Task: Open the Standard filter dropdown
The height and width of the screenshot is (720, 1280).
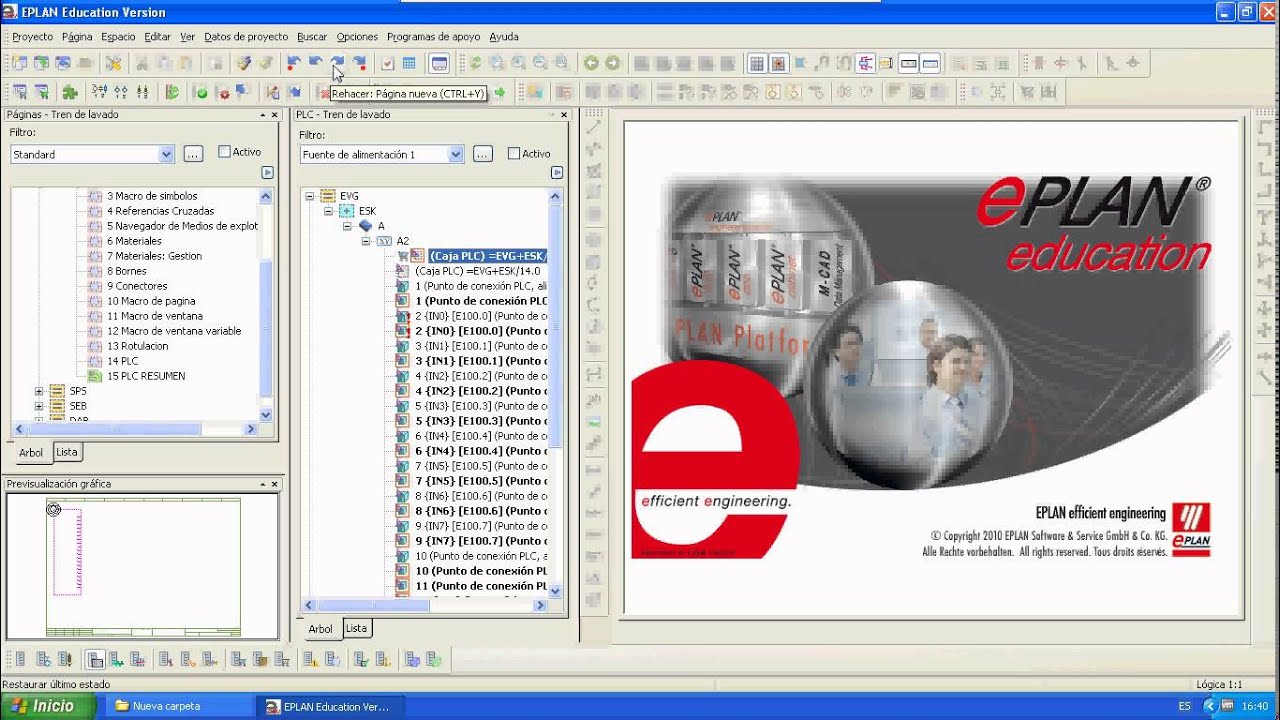Action: [x=166, y=154]
